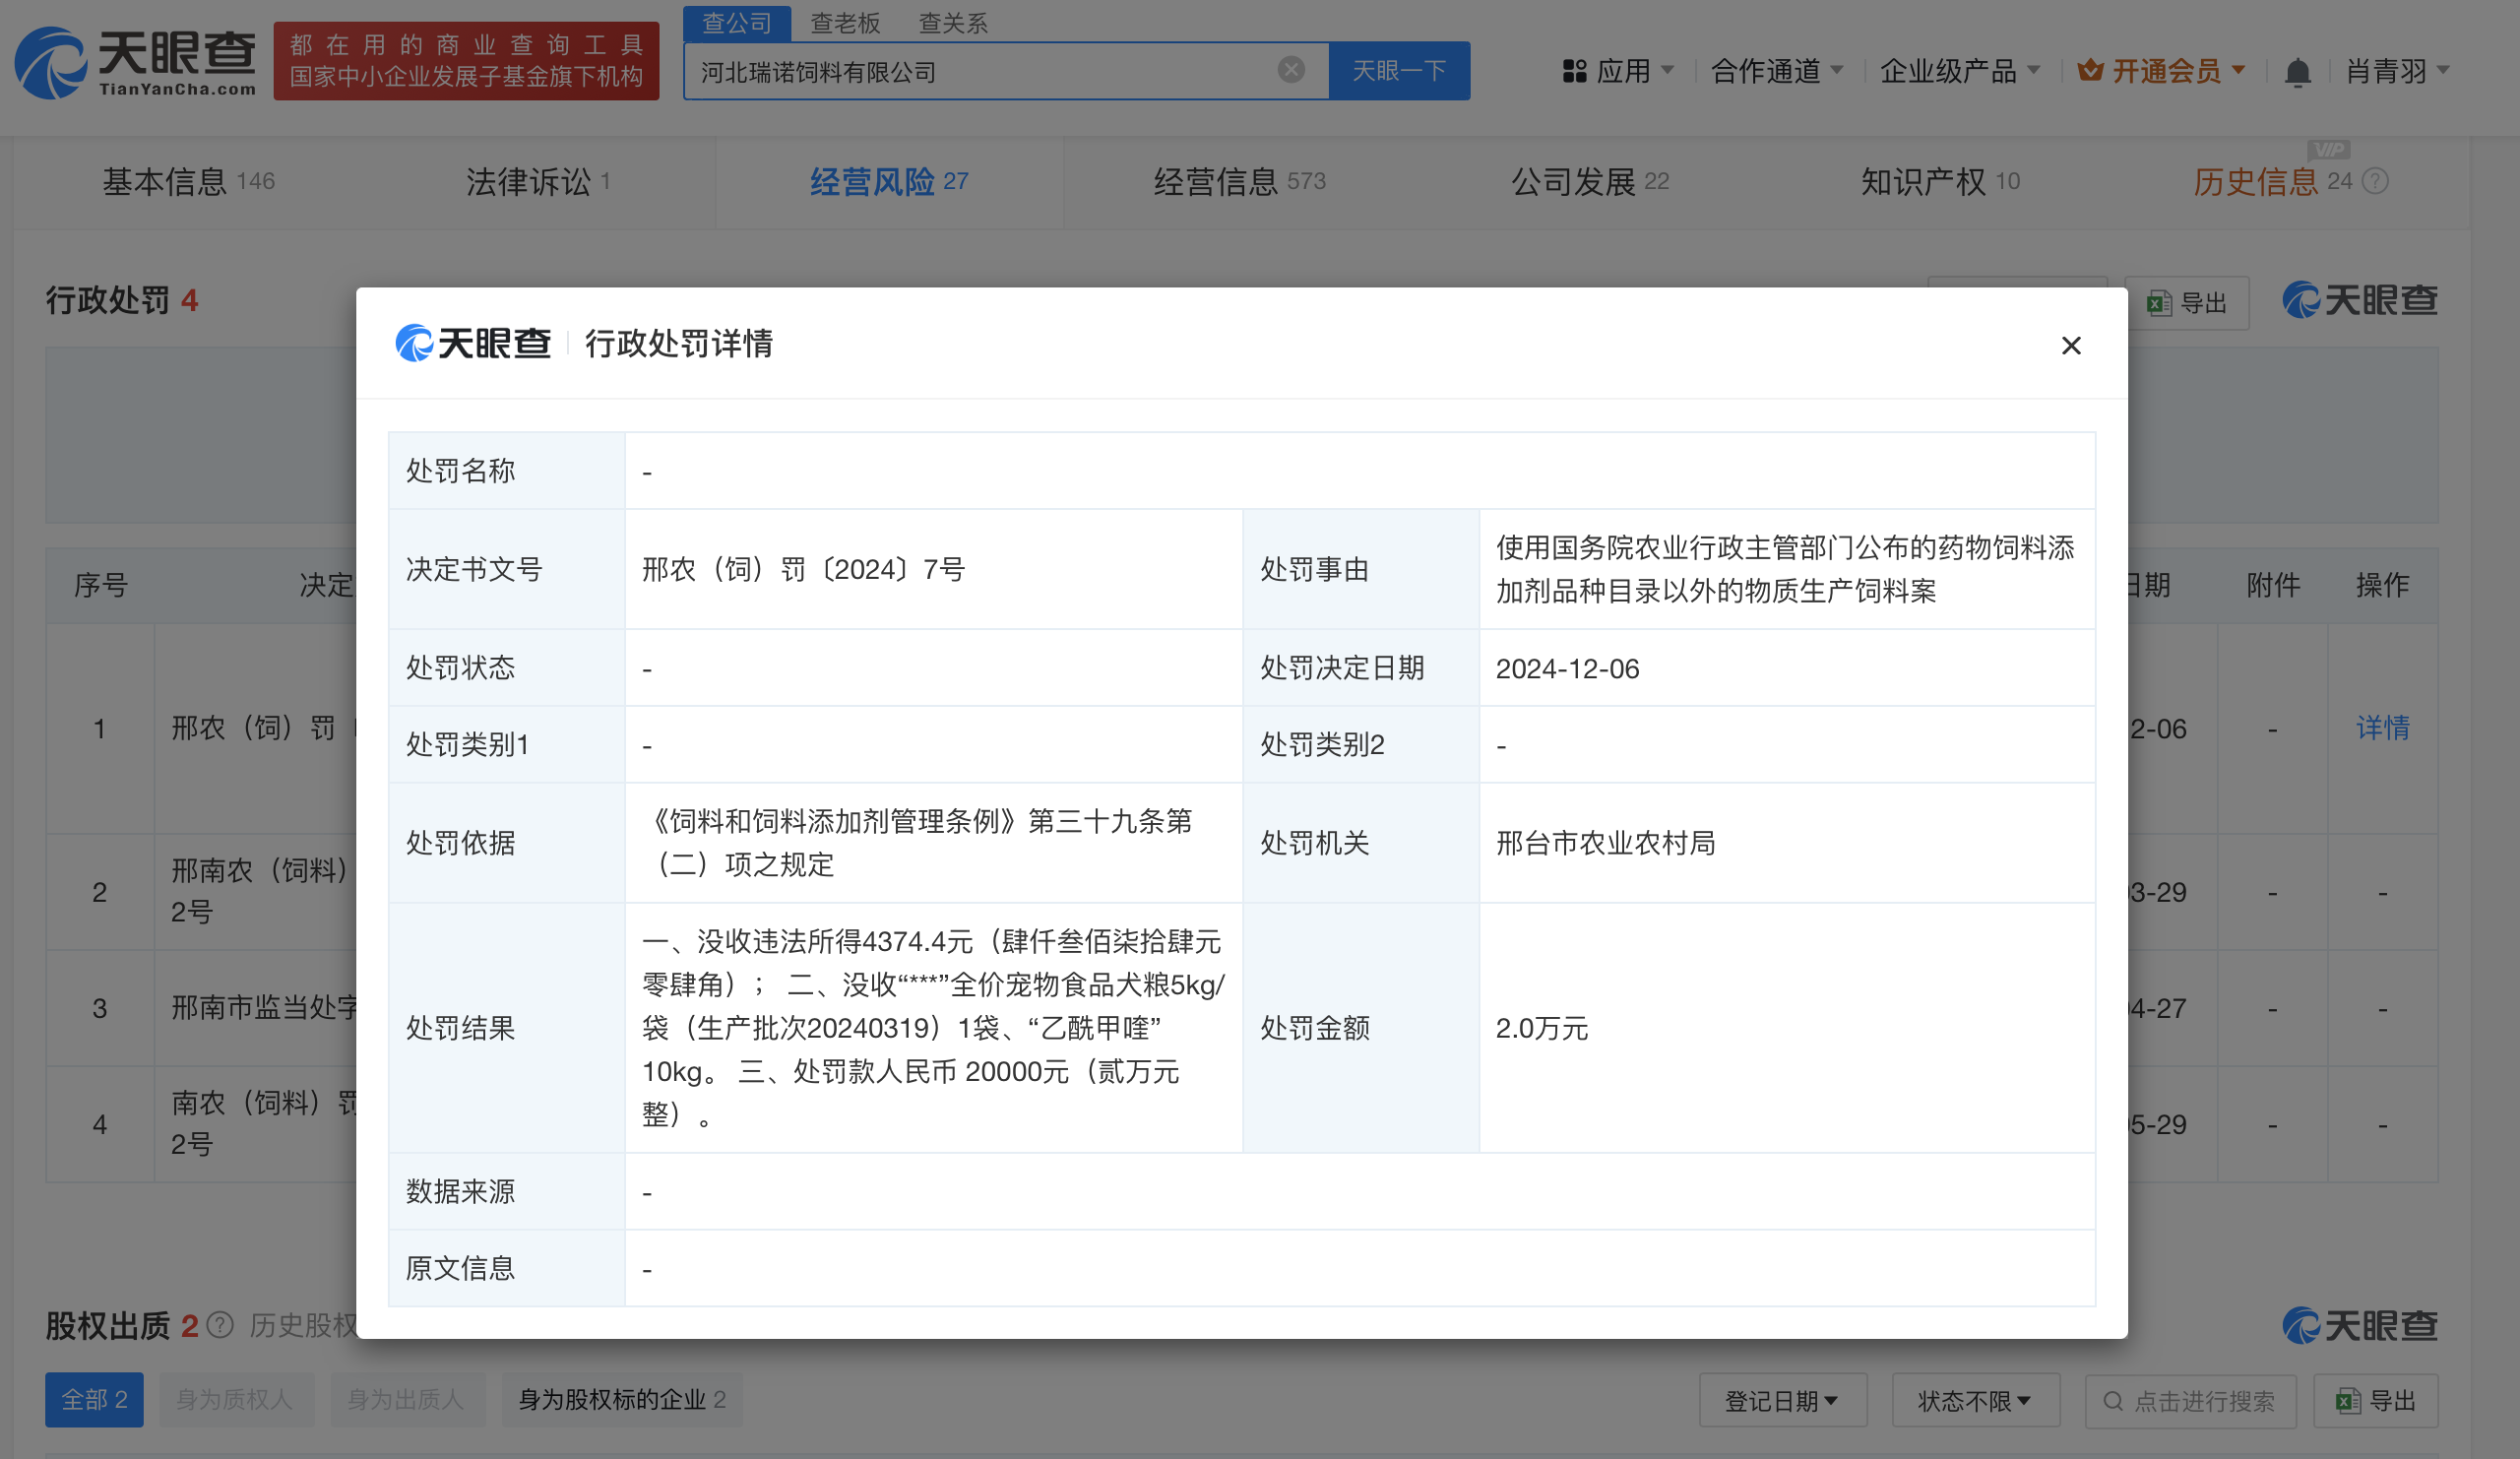Click help icon beside 股权出质 2

click(220, 1325)
